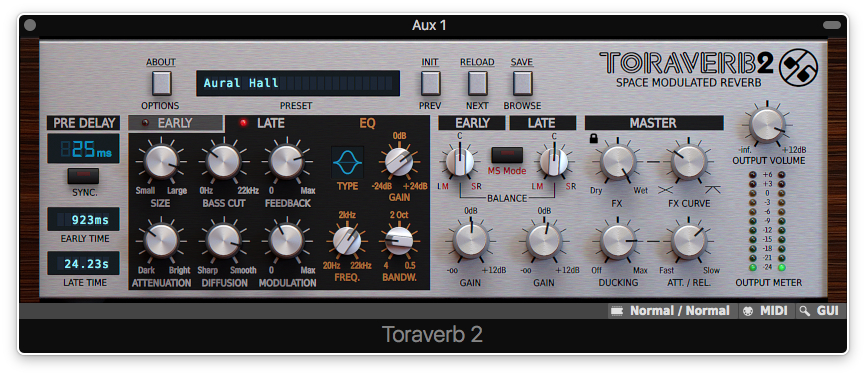Switch to the EARLY reverb tab
Screen dimensions: 866x376
click(176, 123)
